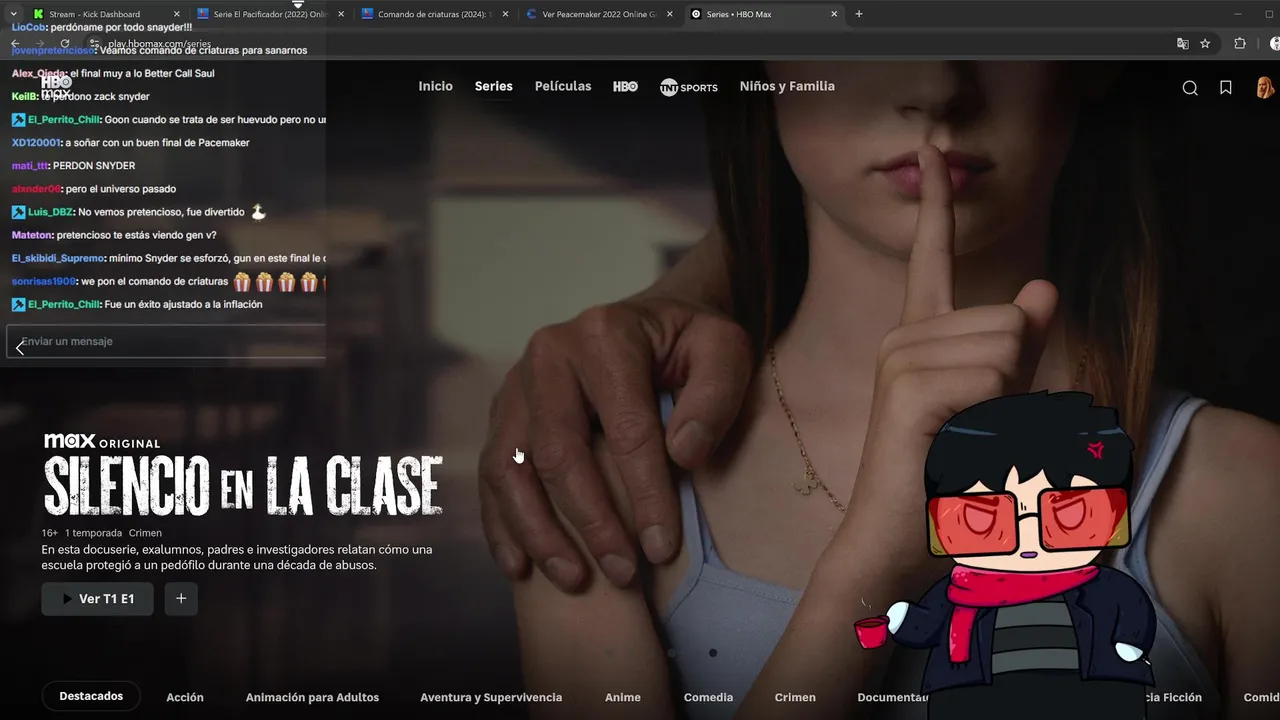The height and width of the screenshot is (720, 1280).
Task: Click the active hero carousel dot
Action: 712,653
